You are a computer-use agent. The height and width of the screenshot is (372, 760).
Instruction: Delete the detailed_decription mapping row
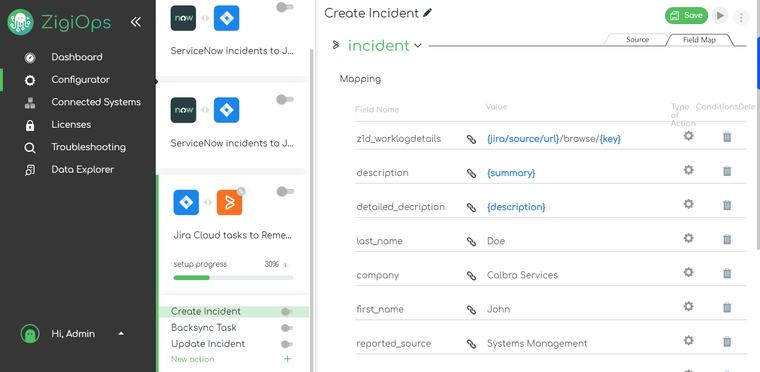pos(727,205)
